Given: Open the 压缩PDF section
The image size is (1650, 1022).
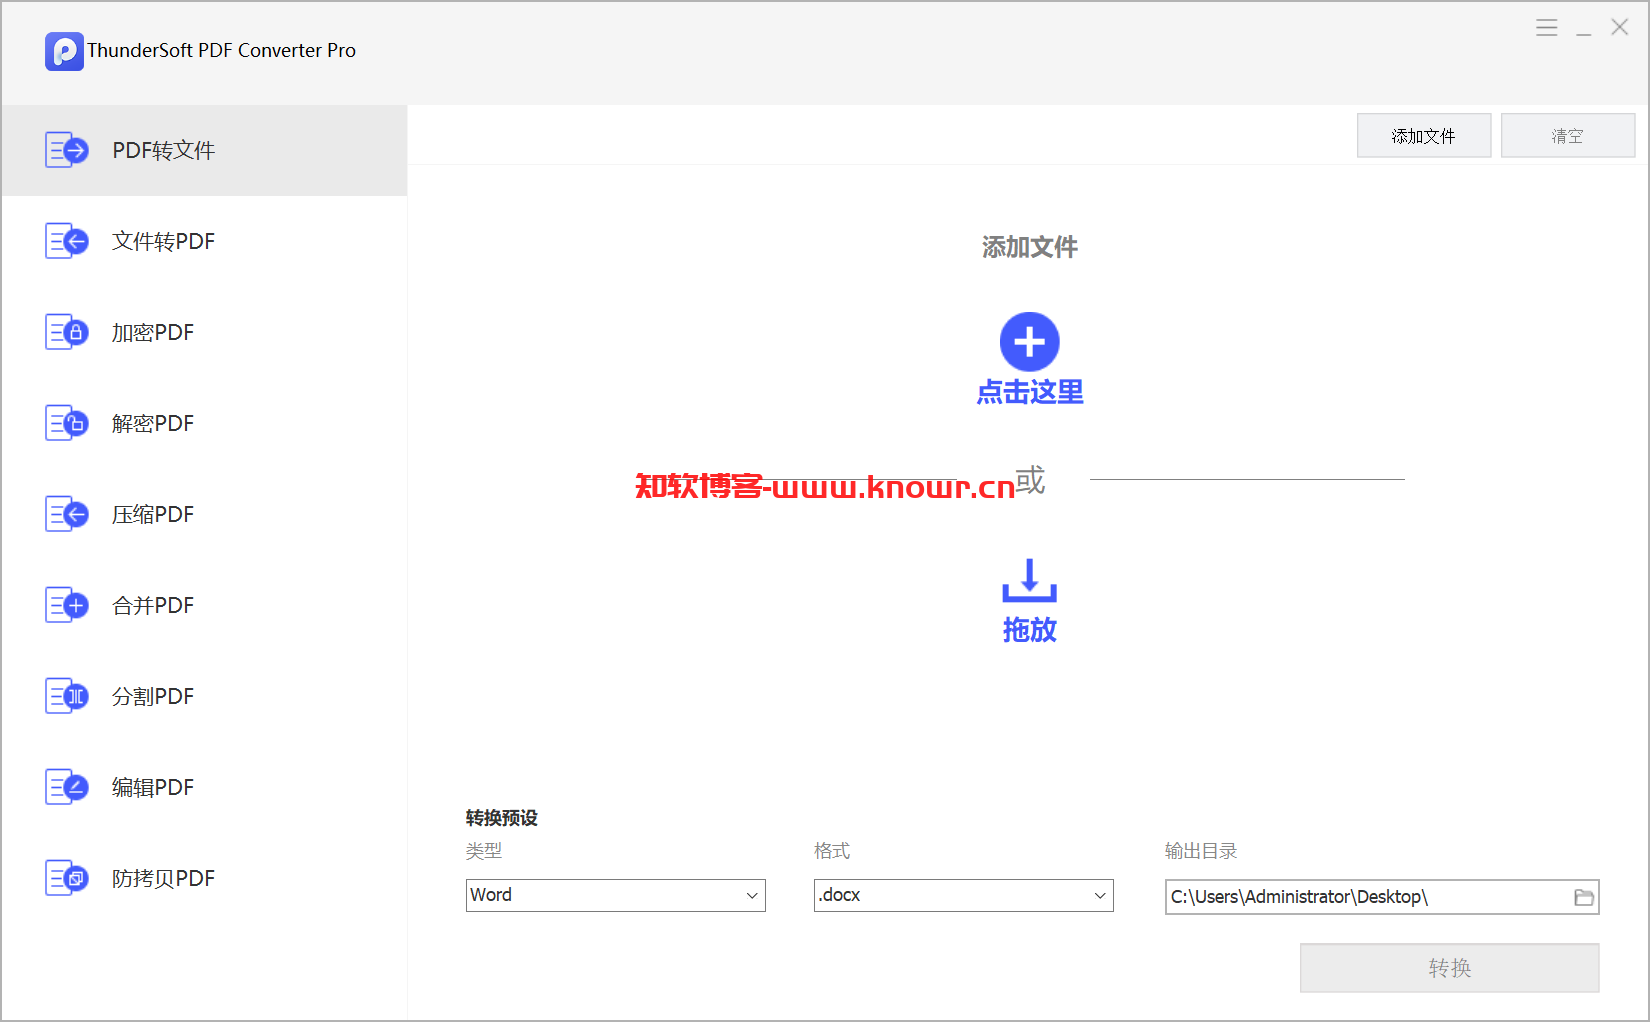Looking at the screenshot, I should 204,514.
